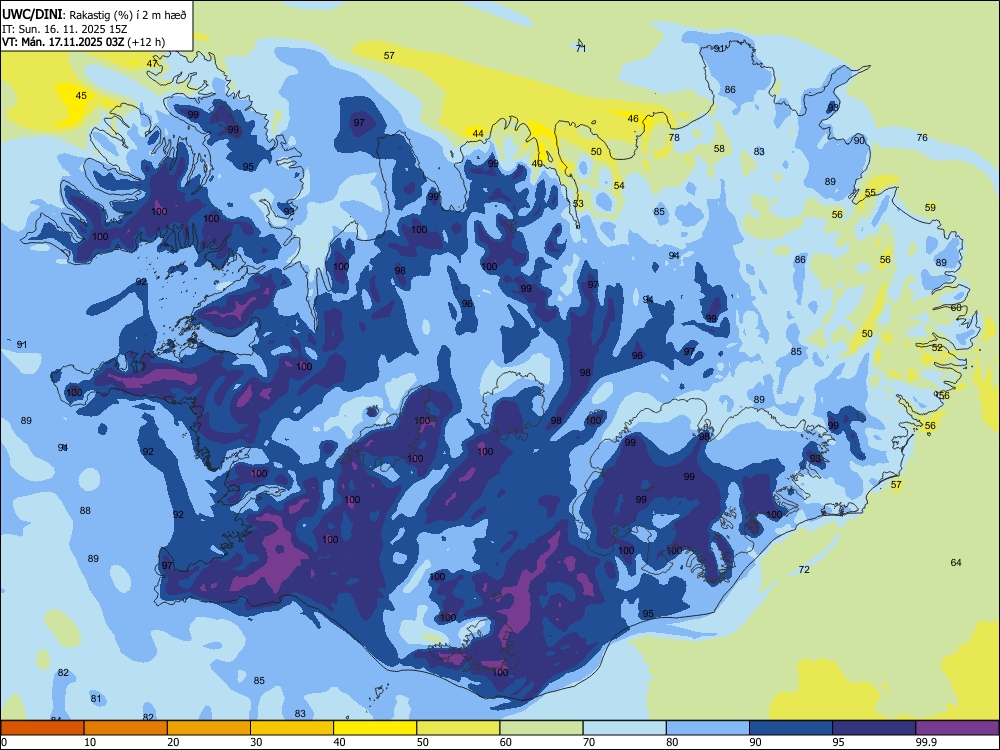Click the dark blue 90–95 legend swatch

[x=791, y=728]
